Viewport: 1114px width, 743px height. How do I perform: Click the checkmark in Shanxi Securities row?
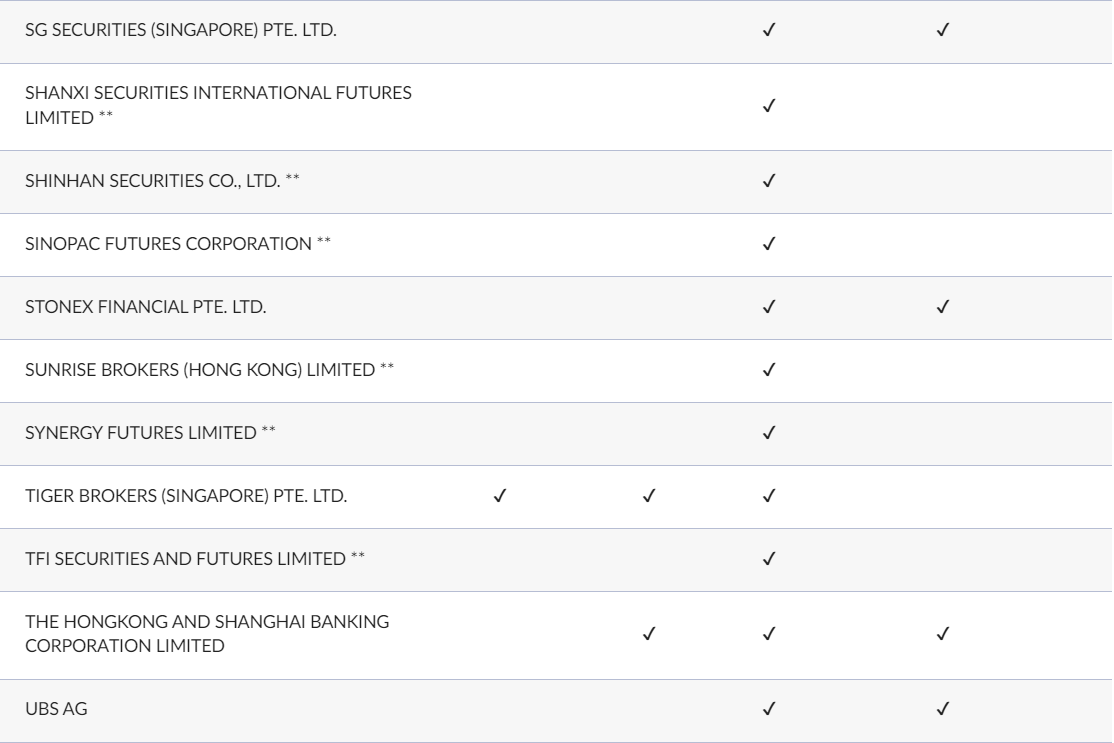pyautogui.click(x=769, y=106)
